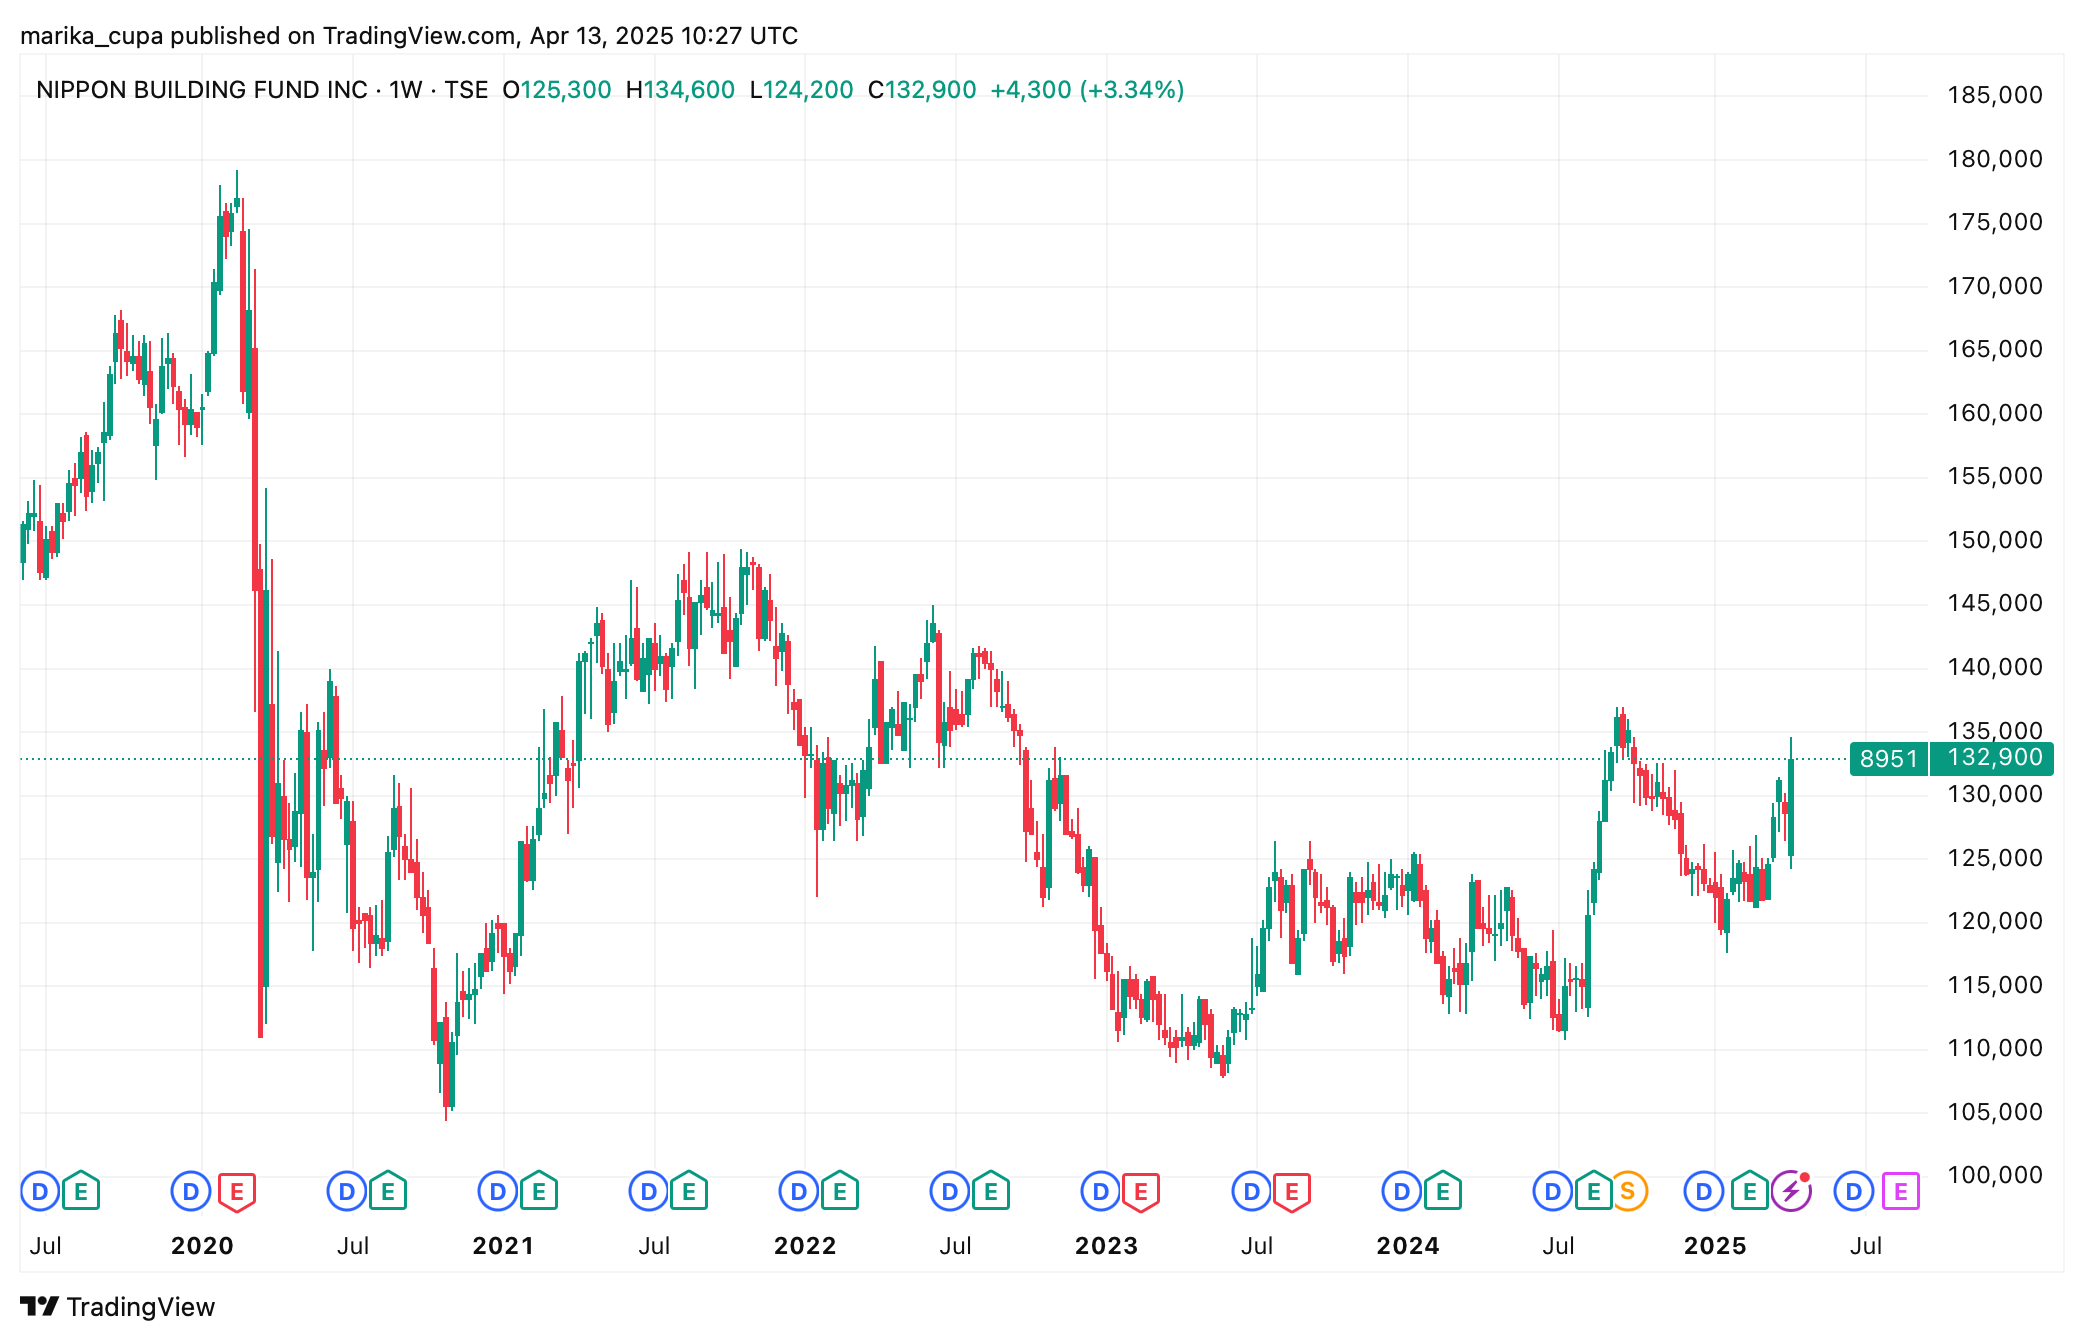Click the D marker left of the orange S
The width and height of the screenshot is (2084, 1342).
point(1552,1191)
